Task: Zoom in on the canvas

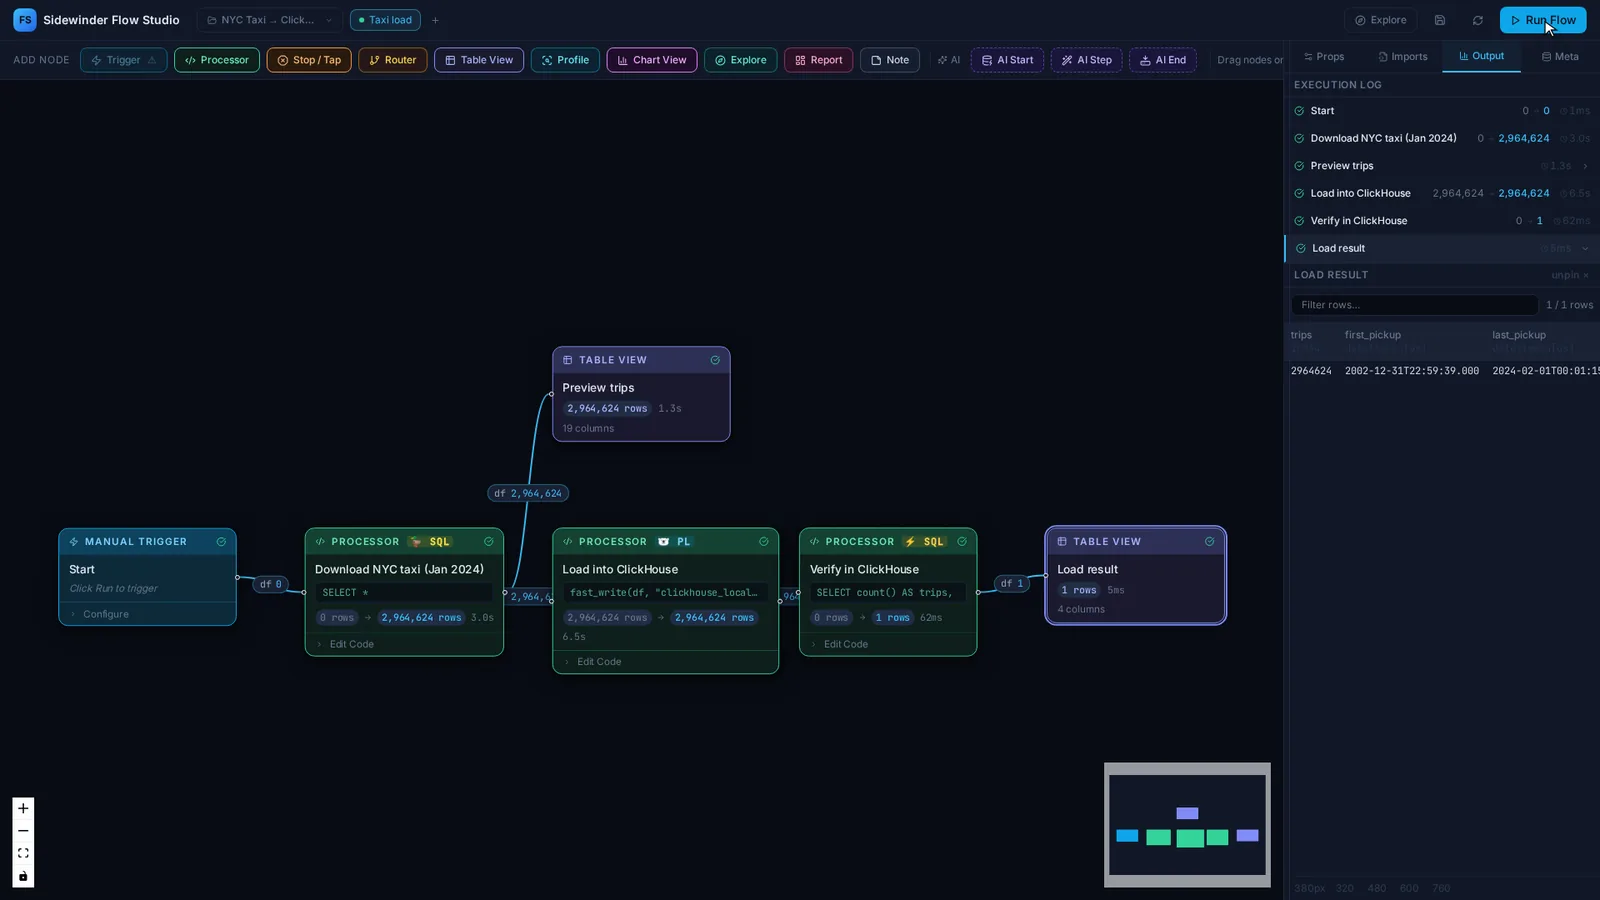Action: coord(23,808)
